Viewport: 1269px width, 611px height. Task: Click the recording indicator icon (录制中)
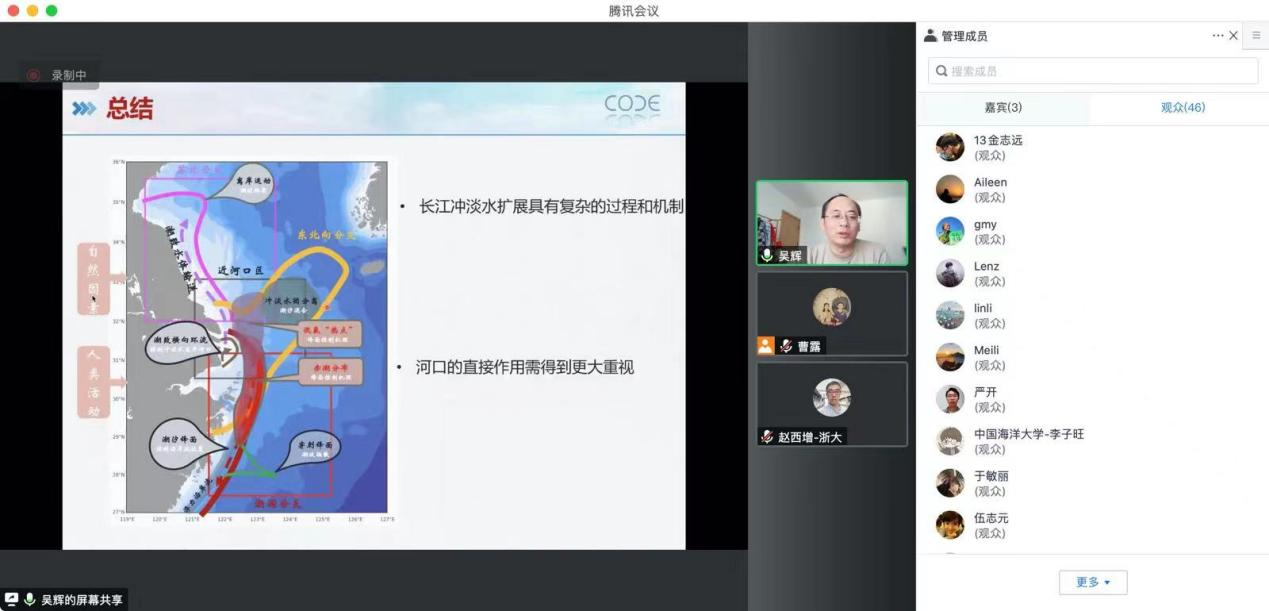pos(33,75)
